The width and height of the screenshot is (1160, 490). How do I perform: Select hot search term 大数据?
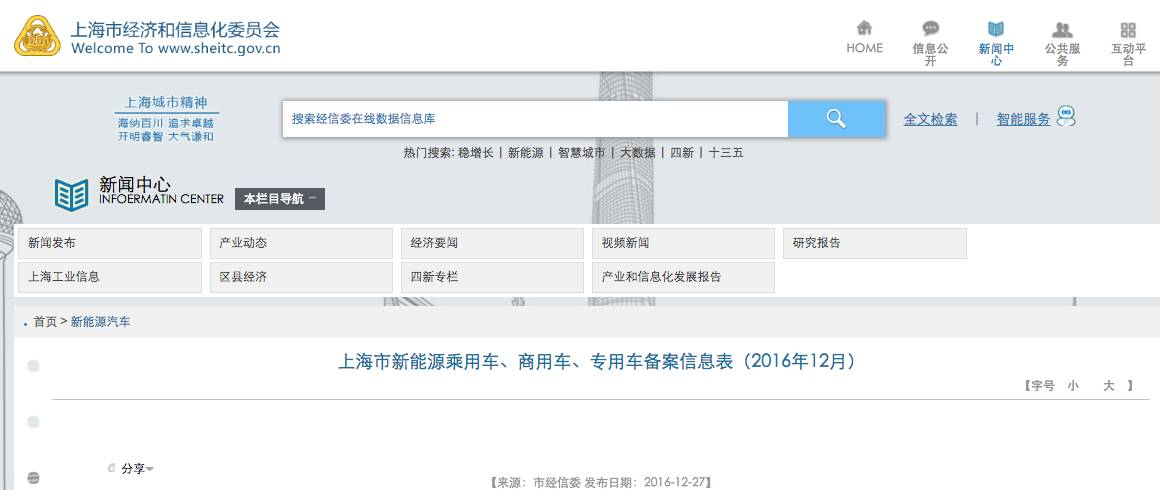638,152
